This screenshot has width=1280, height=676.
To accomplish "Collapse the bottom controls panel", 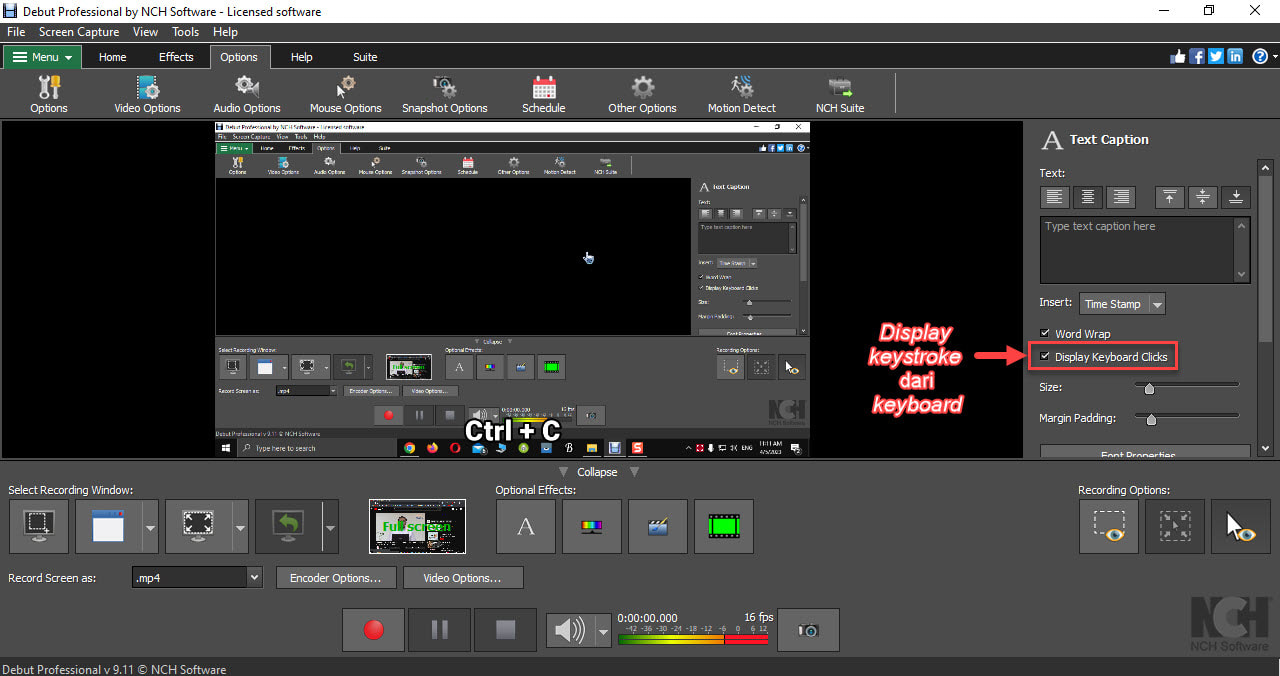I will (597, 472).
